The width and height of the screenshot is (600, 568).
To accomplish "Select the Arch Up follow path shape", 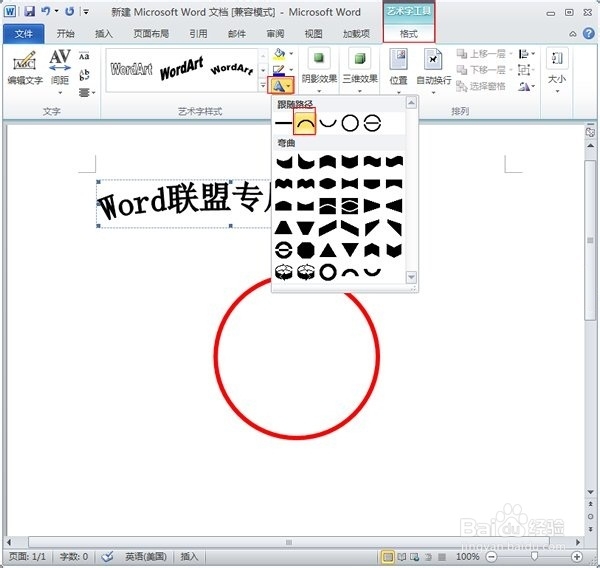I will pyautogui.click(x=305, y=122).
